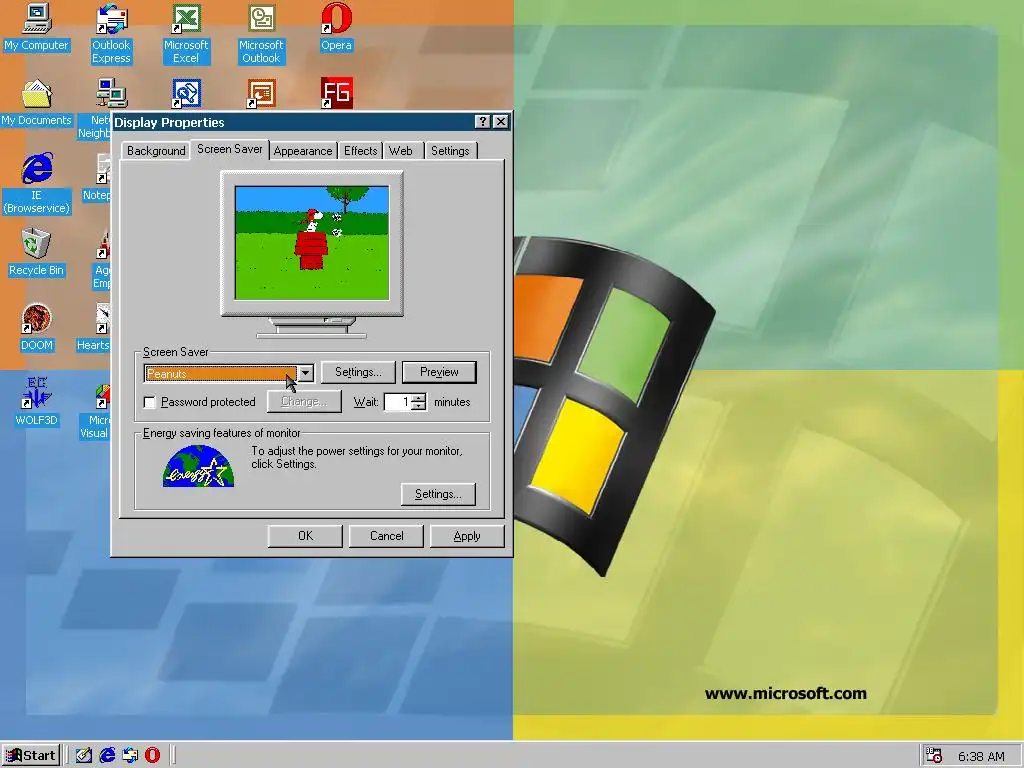This screenshot has height=768, width=1024.
Task: Open the Start menu
Action: (31, 756)
